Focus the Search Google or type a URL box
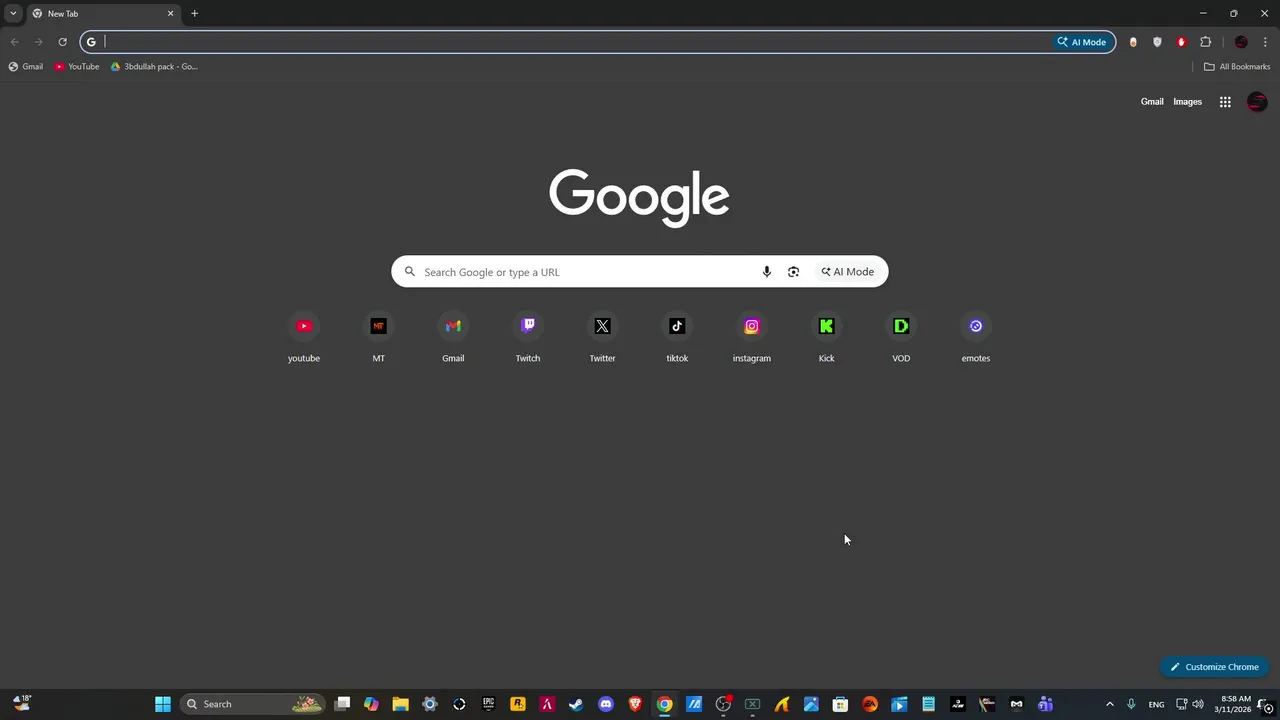1280x720 pixels. [640, 272]
